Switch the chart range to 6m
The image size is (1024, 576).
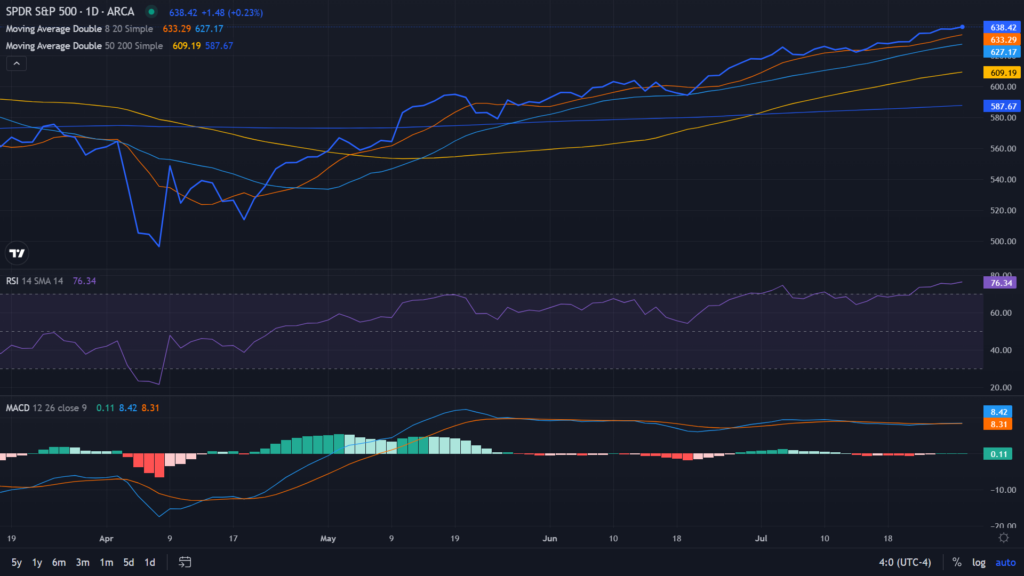(59, 562)
